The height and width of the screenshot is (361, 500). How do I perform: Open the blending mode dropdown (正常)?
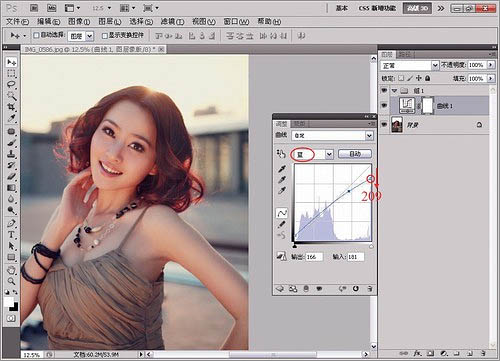tap(435, 65)
